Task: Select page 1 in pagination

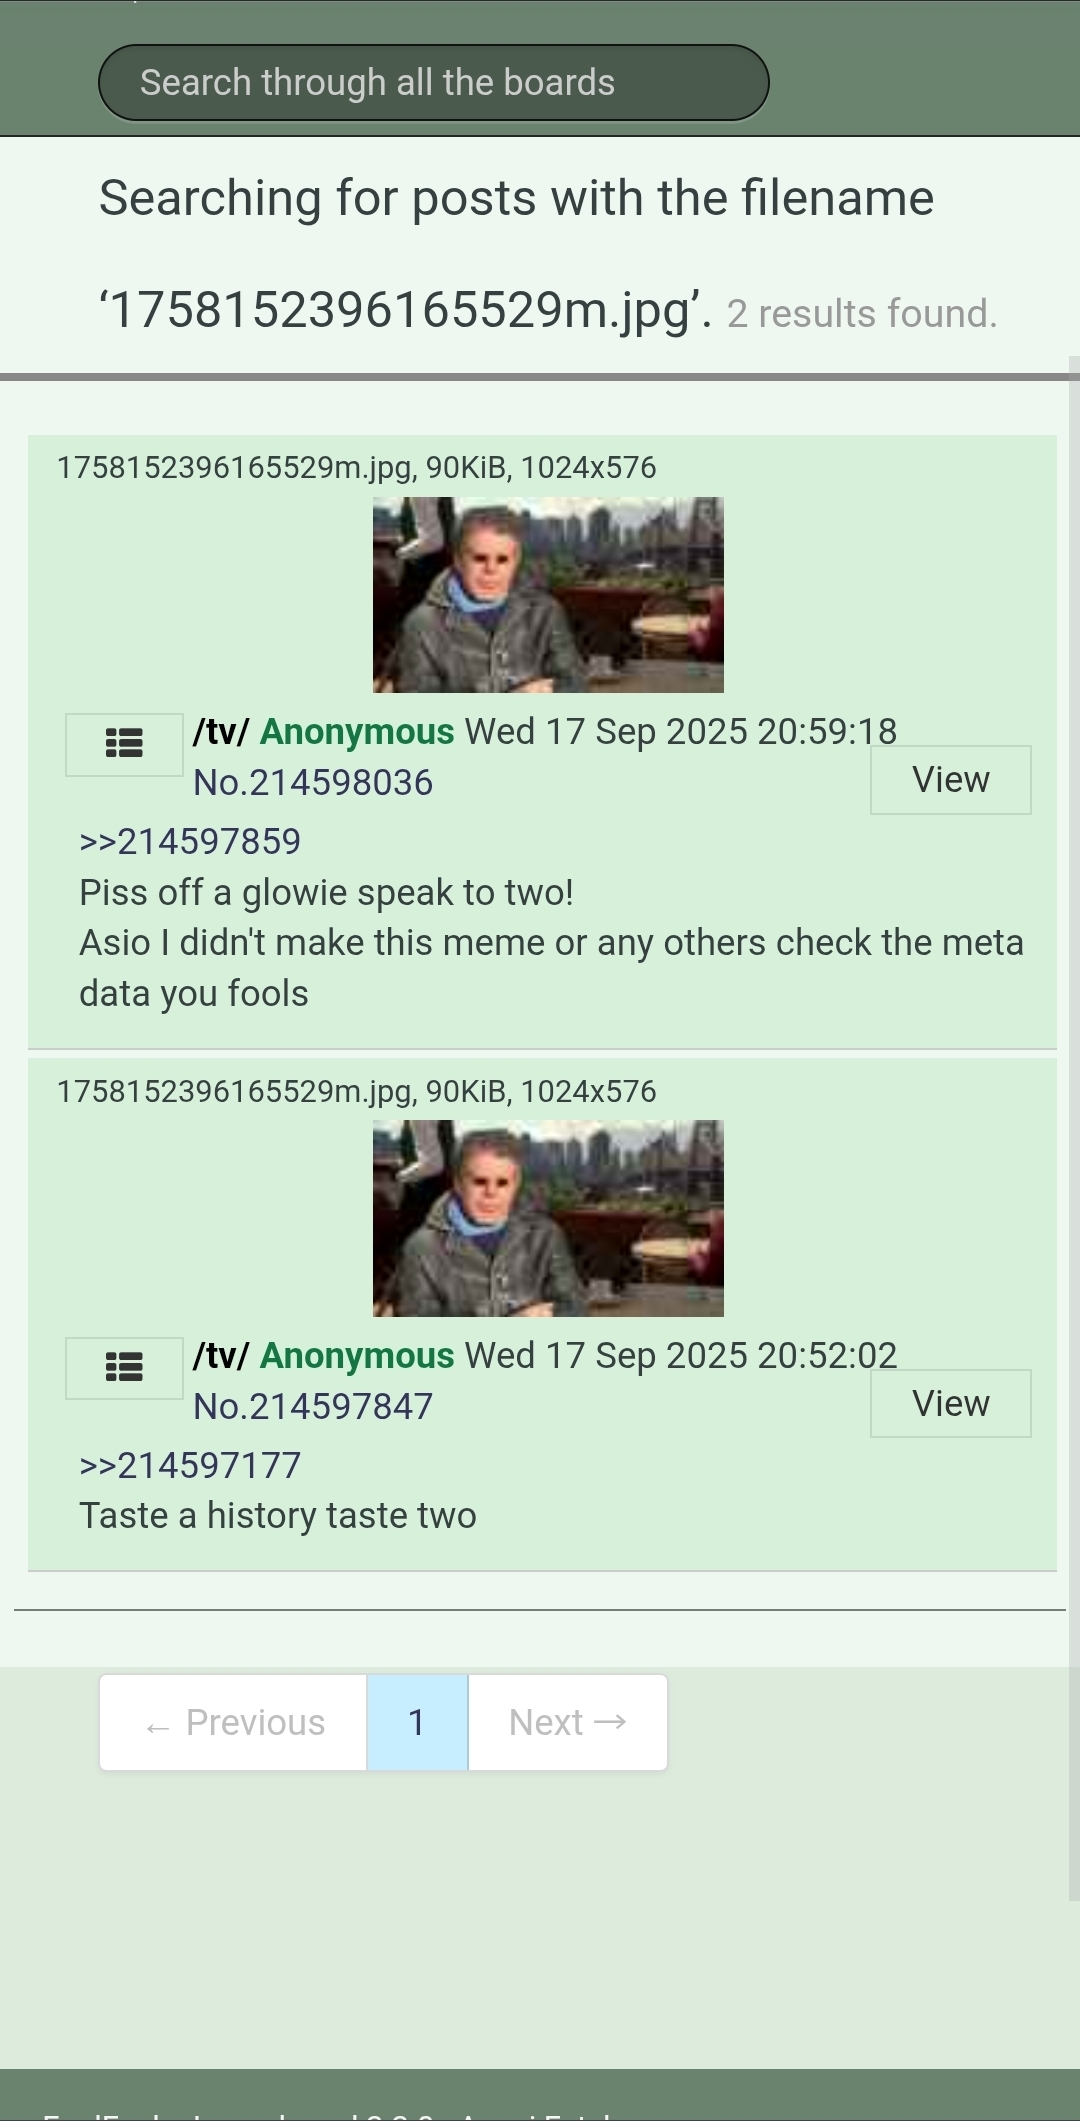Action: (x=417, y=1722)
